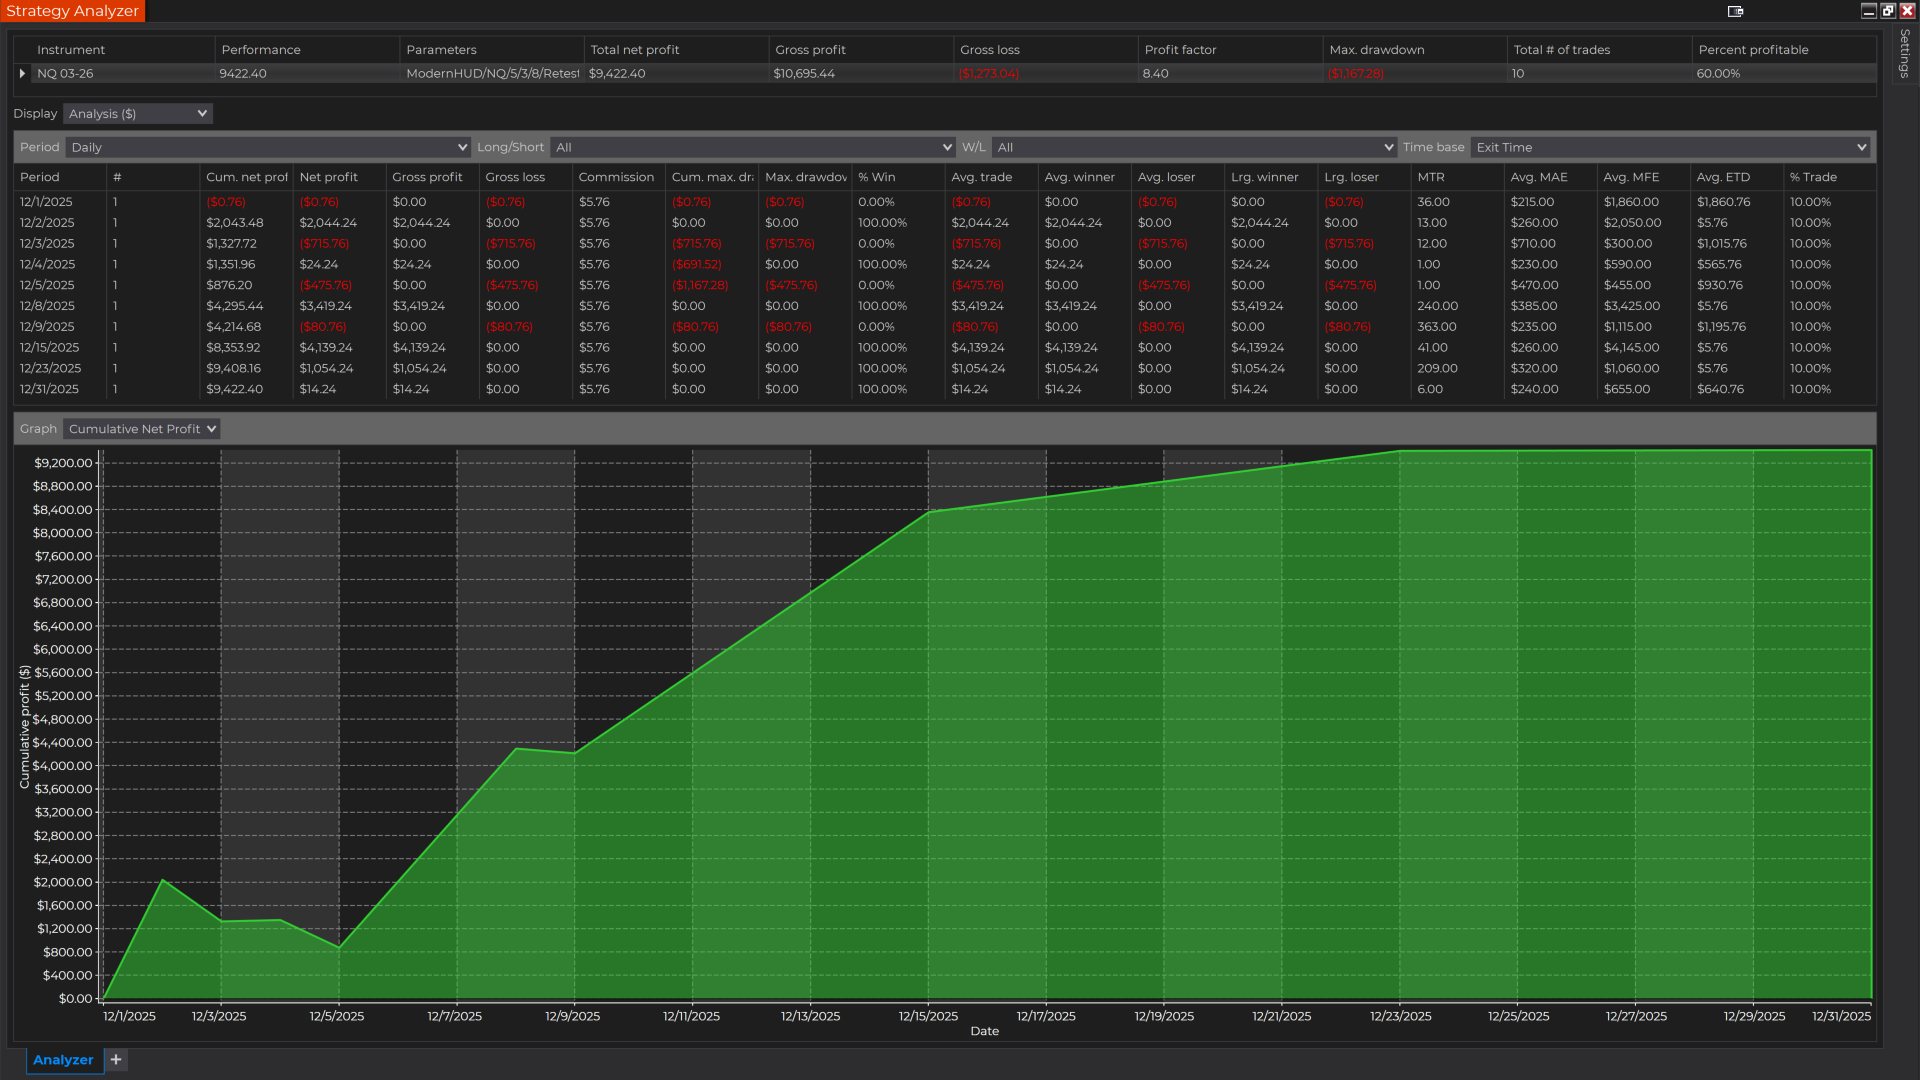Click the window link/properties icon in the title bar
Image resolution: width=1920 pixels, height=1080 pixels.
click(x=1736, y=11)
